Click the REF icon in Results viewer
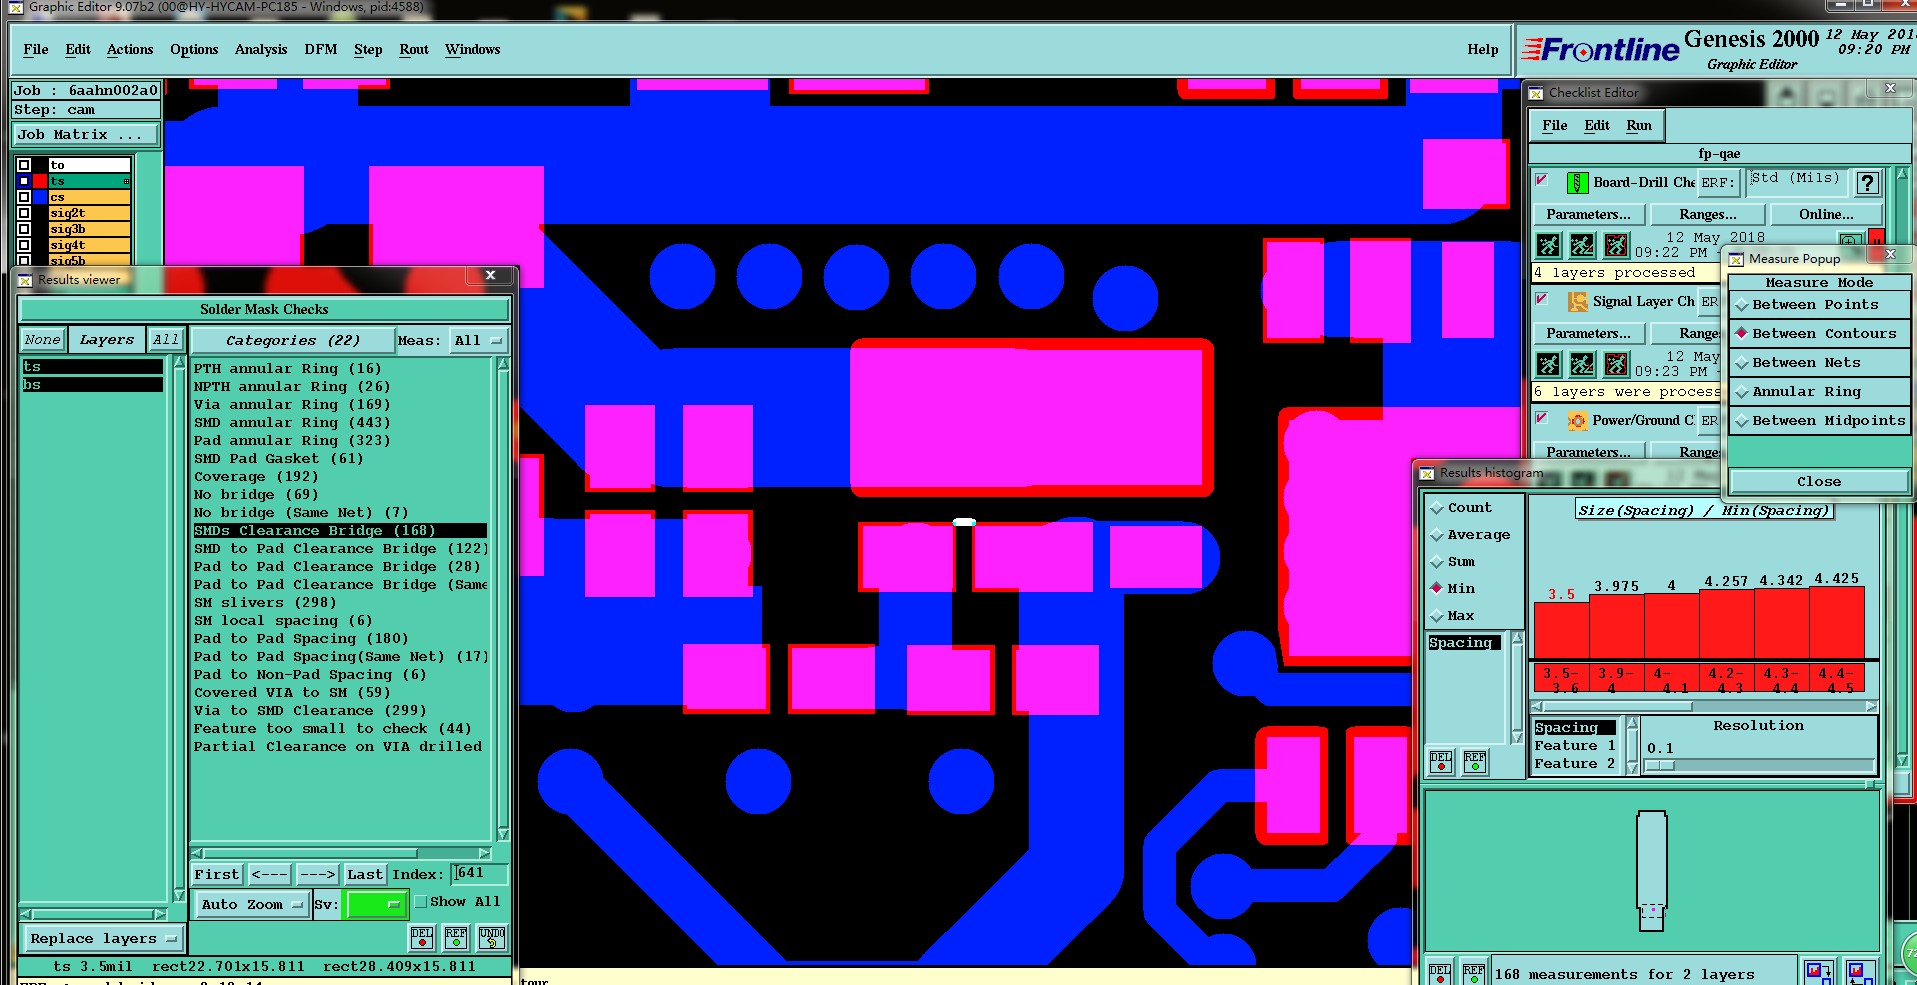 456,937
